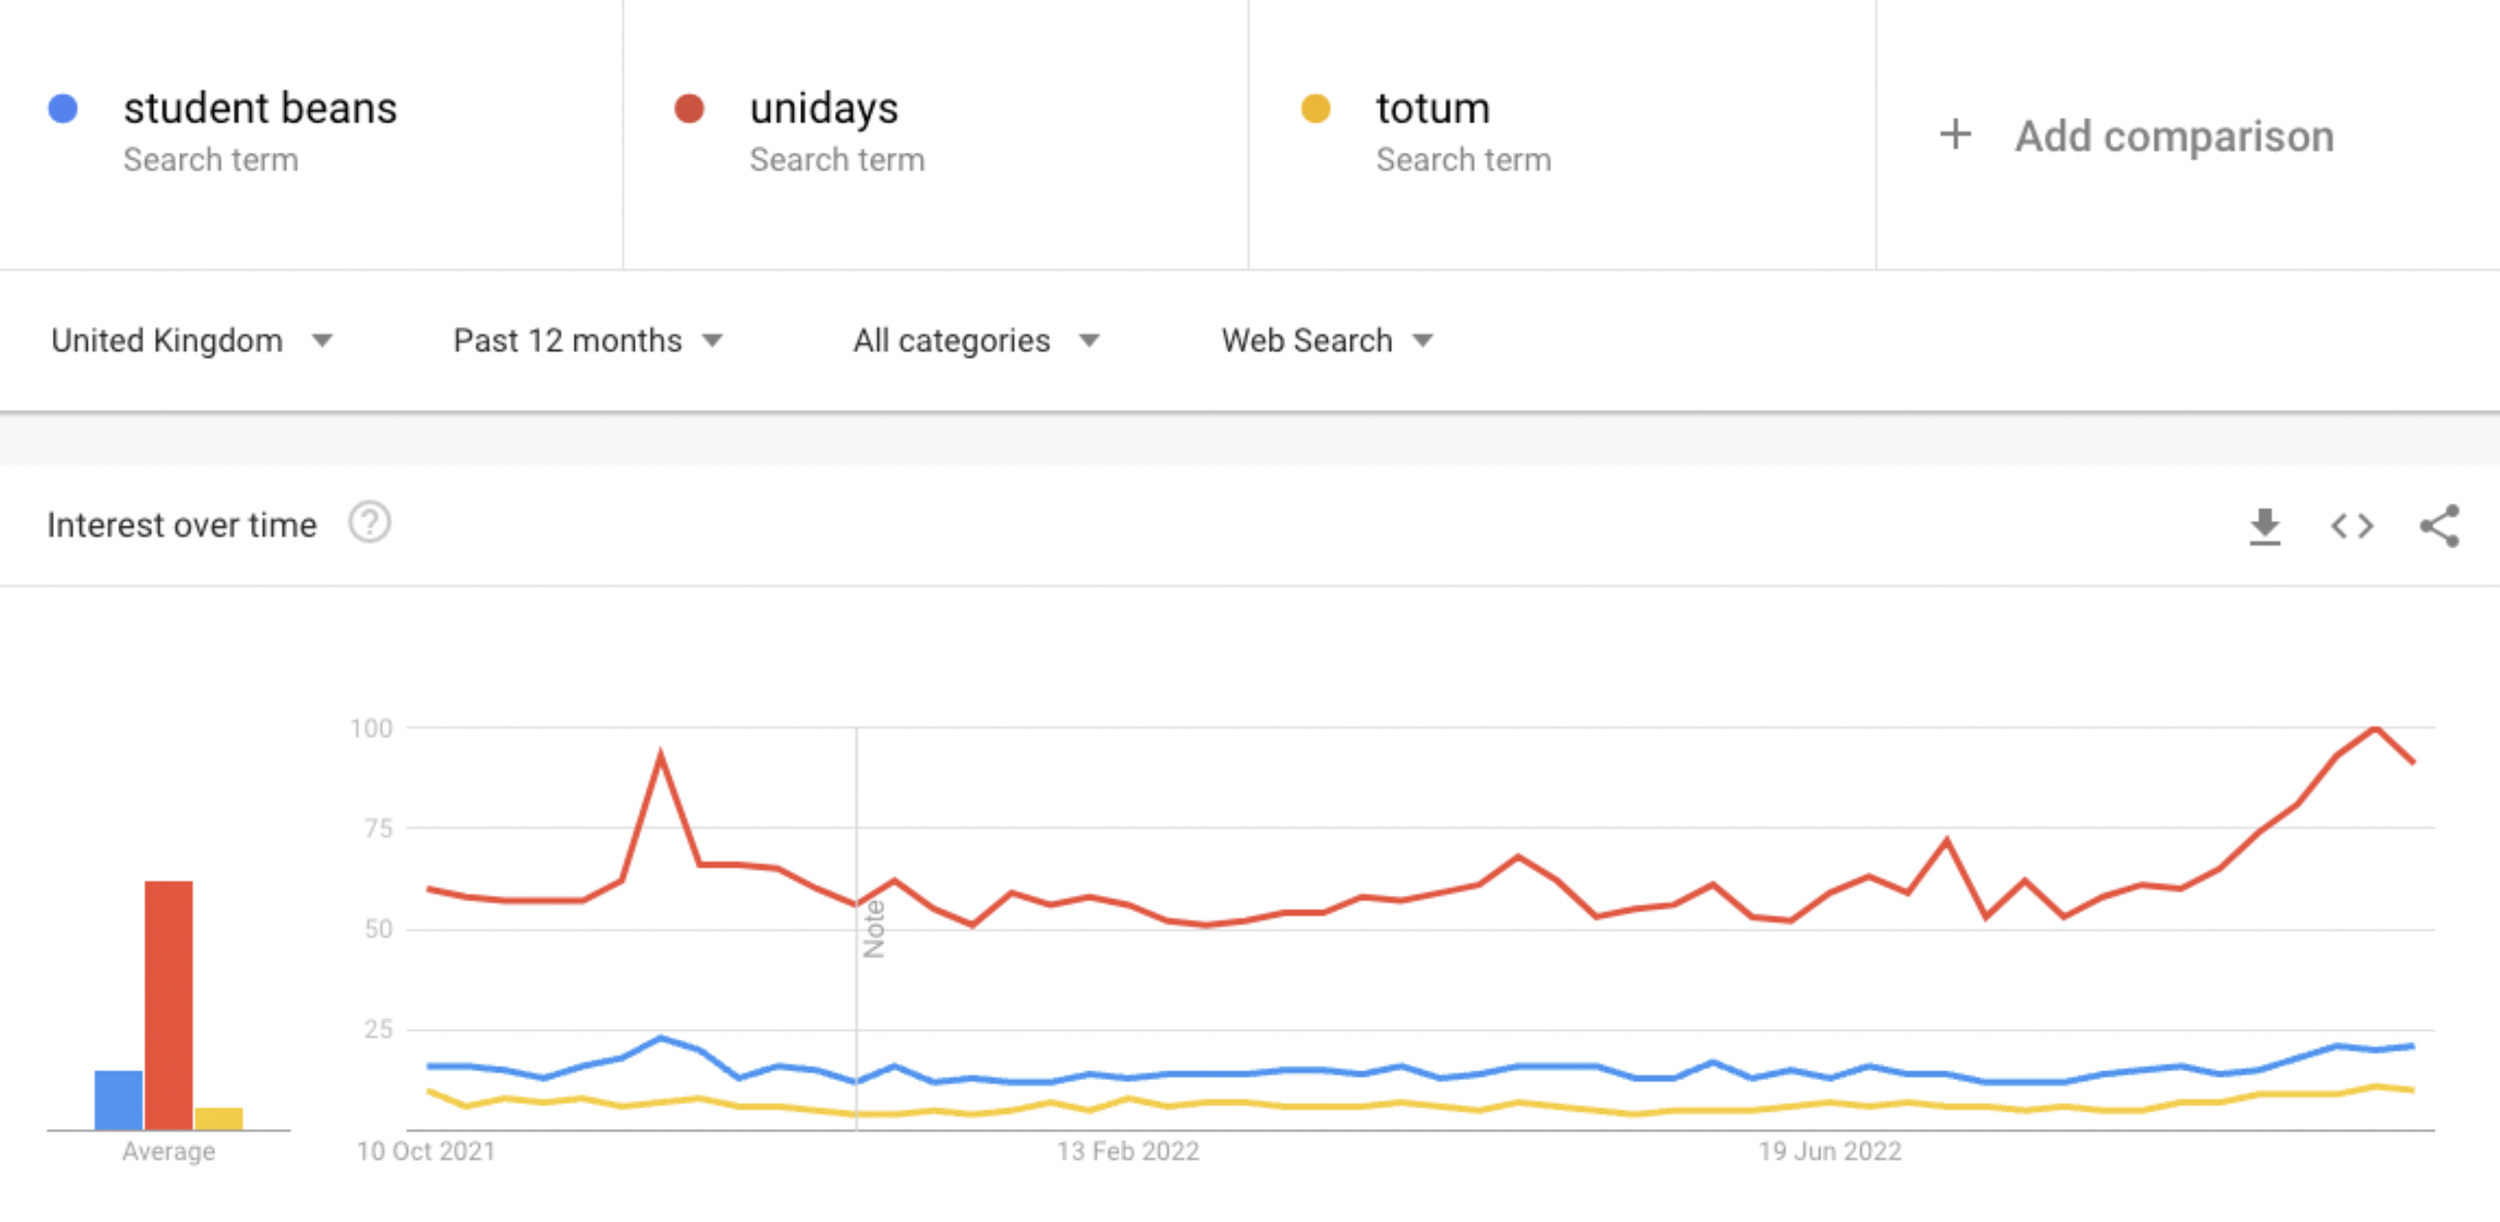Click the red unidays dot

(x=689, y=108)
